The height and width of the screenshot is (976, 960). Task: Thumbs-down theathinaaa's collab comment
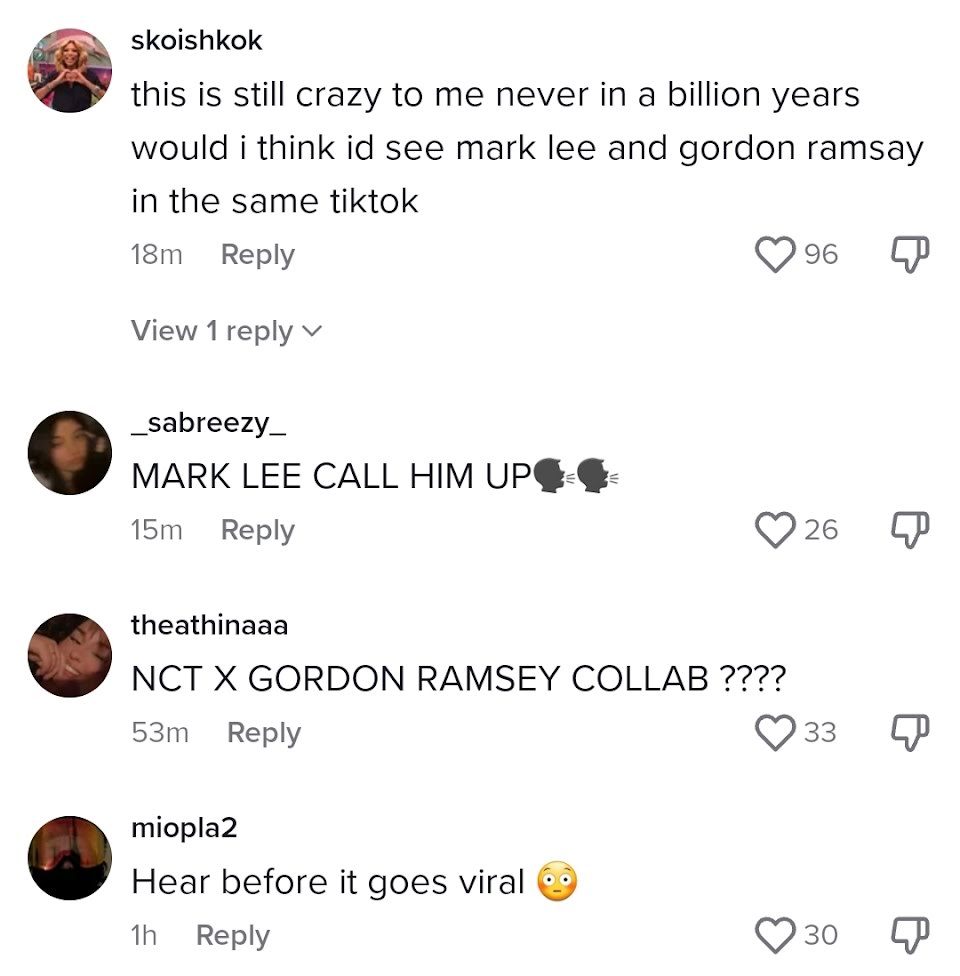coord(910,732)
